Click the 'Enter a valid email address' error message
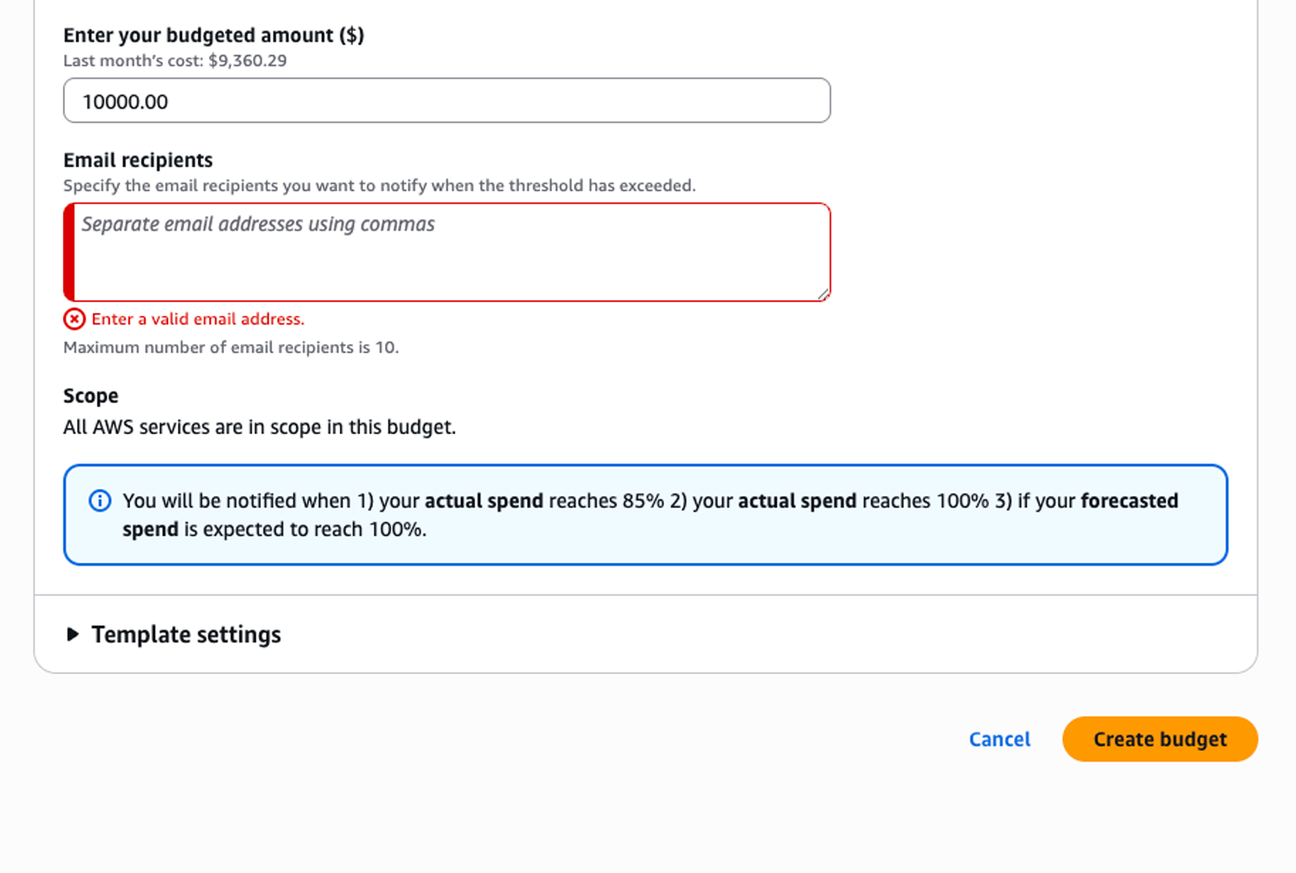This screenshot has width=1296, height=873. [x=198, y=319]
